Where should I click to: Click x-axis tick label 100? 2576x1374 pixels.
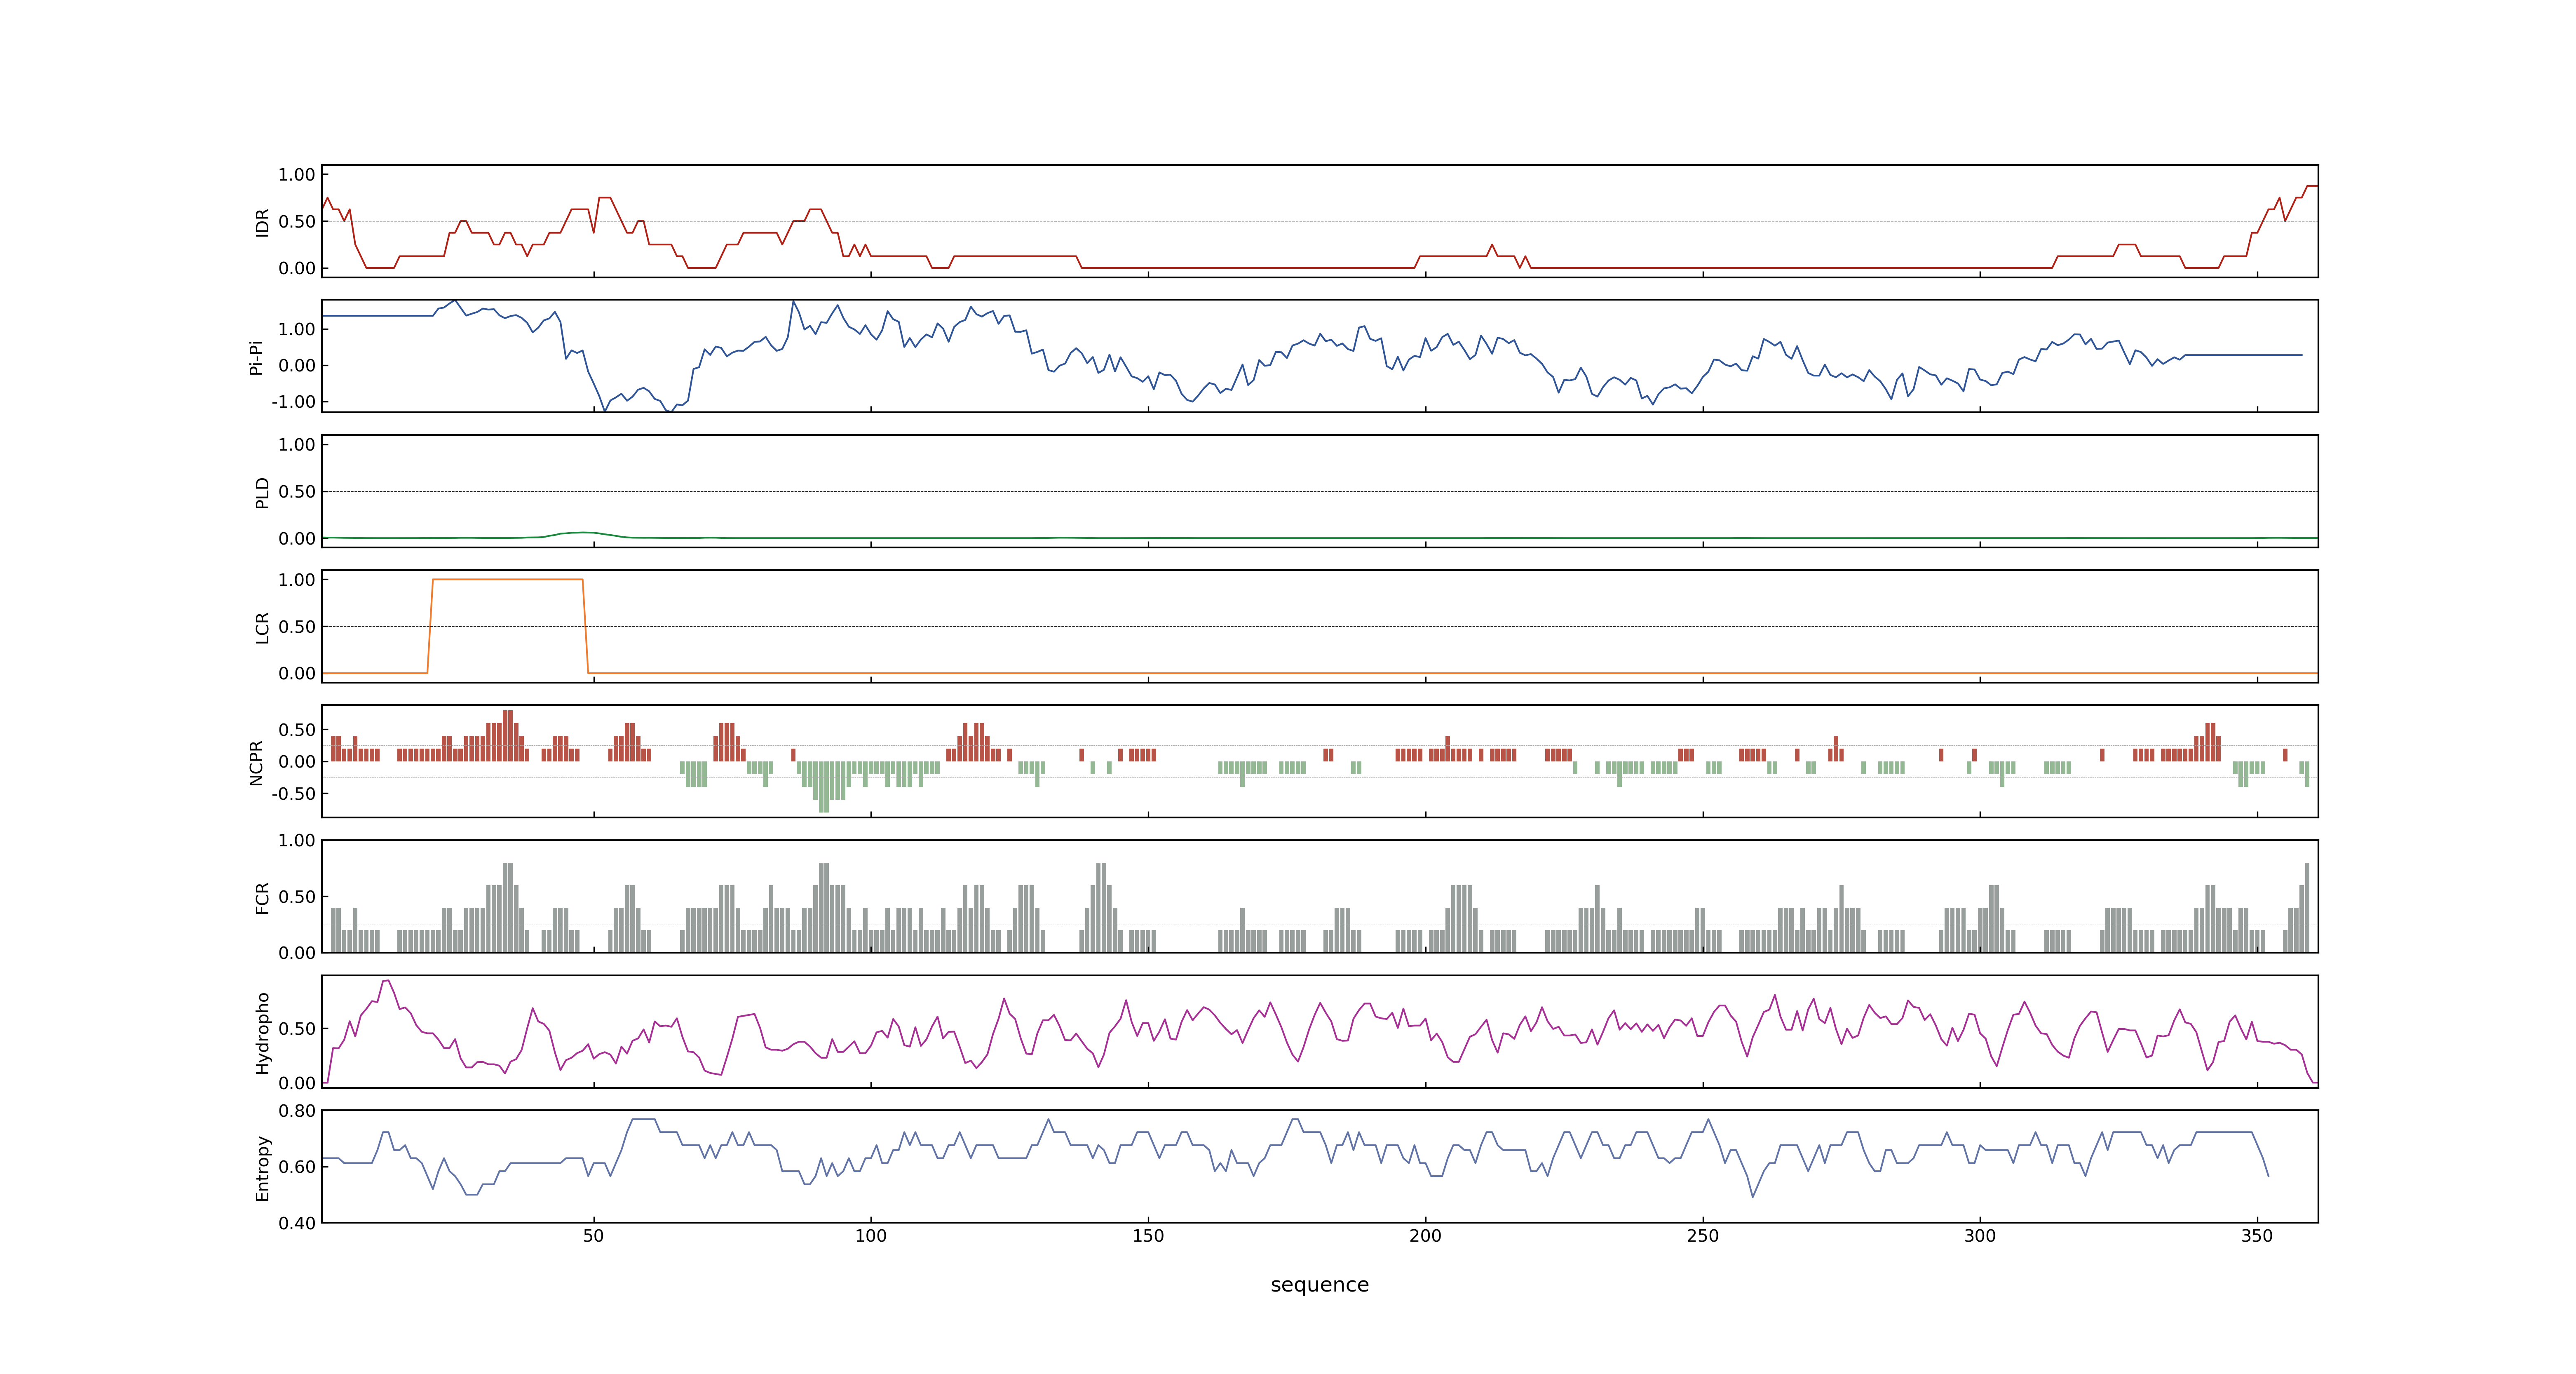pyautogui.click(x=870, y=1236)
